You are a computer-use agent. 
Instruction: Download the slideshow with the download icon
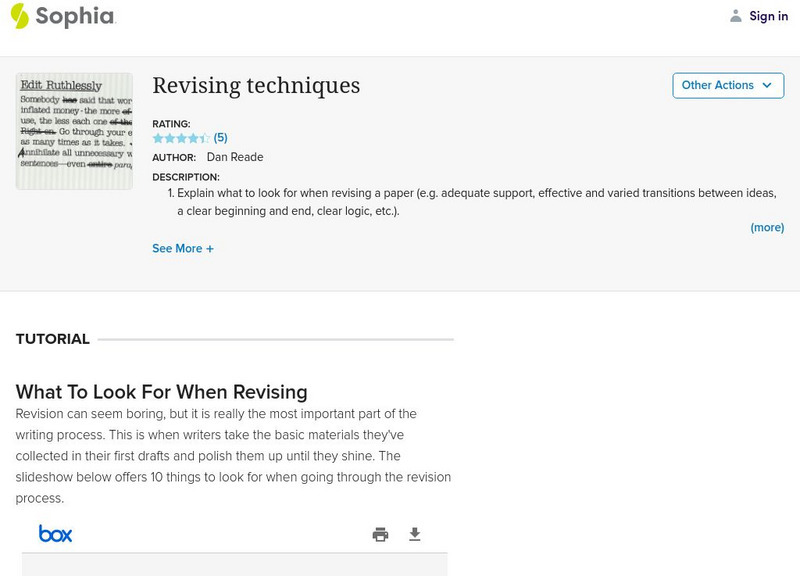[x=415, y=535]
